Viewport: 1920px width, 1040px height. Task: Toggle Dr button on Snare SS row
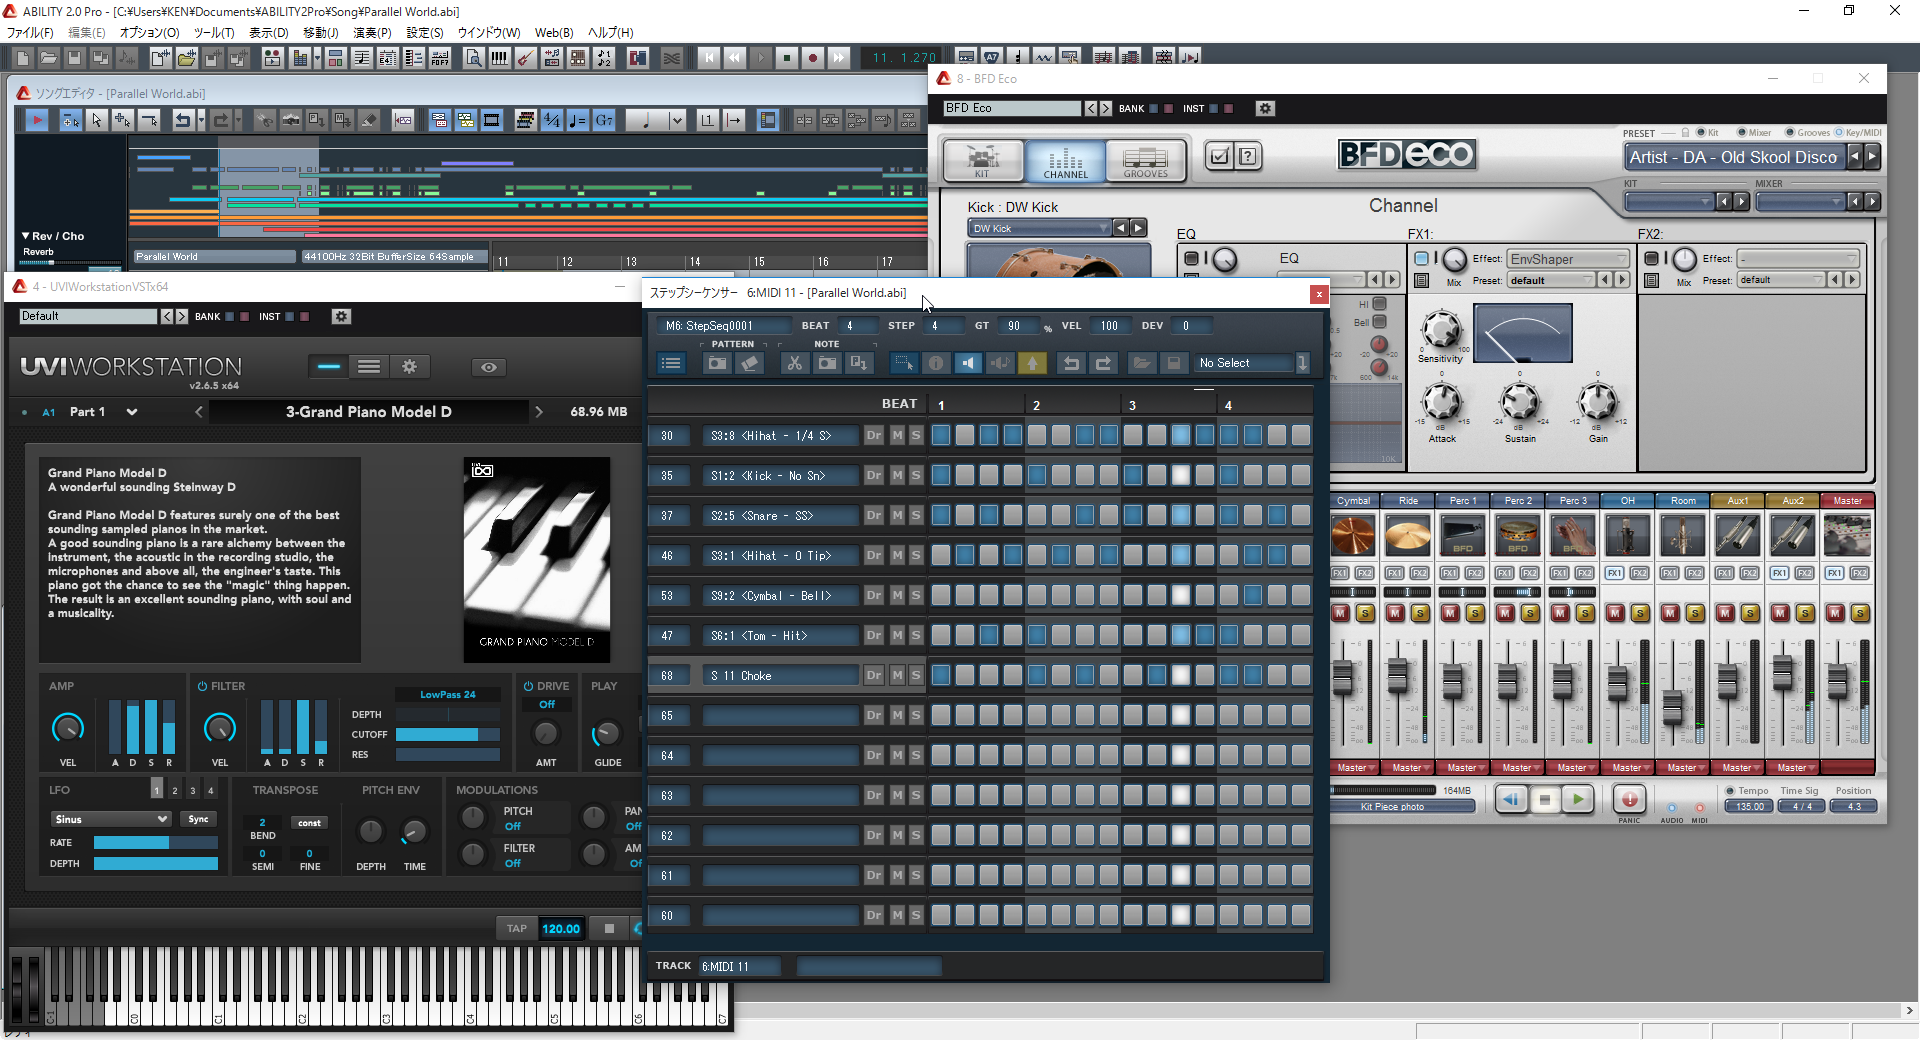[x=874, y=516]
